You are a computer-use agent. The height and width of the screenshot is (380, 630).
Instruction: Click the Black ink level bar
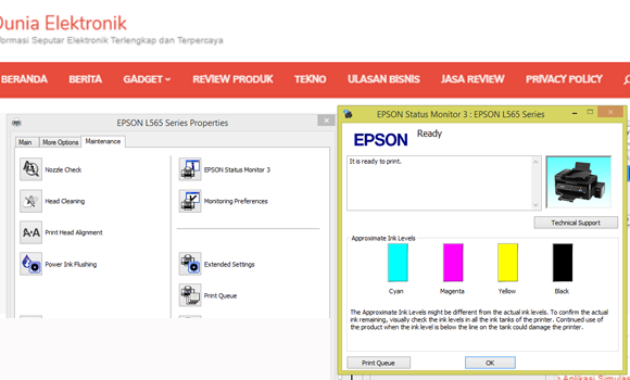[x=562, y=262]
